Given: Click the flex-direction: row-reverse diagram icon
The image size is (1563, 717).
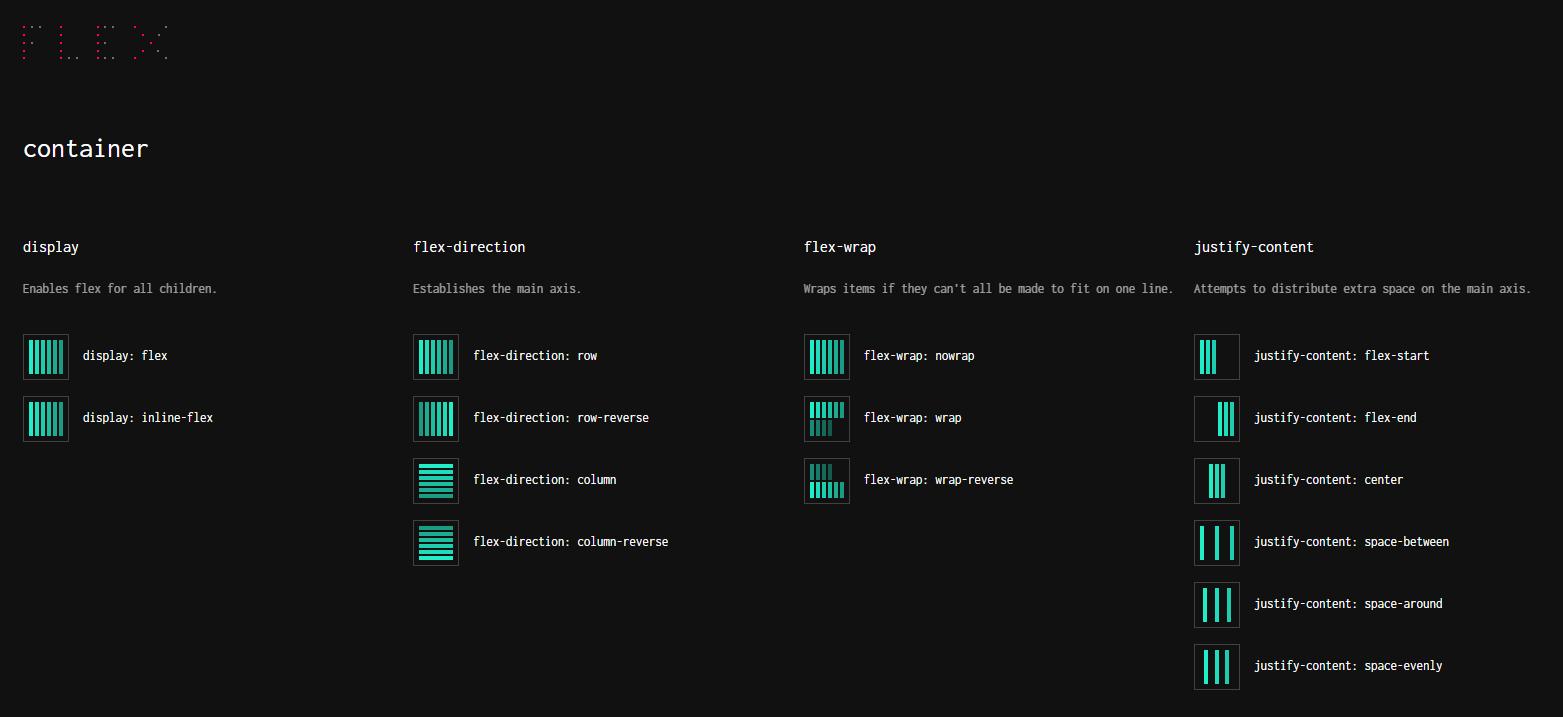Looking at the screenshot, I should (435, 418).
